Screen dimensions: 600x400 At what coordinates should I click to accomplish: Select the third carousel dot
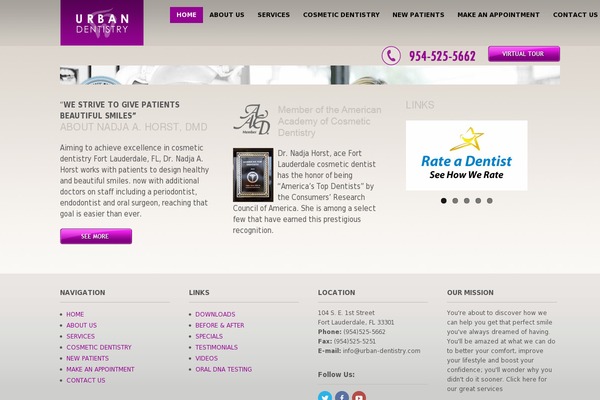click(466, 201)
